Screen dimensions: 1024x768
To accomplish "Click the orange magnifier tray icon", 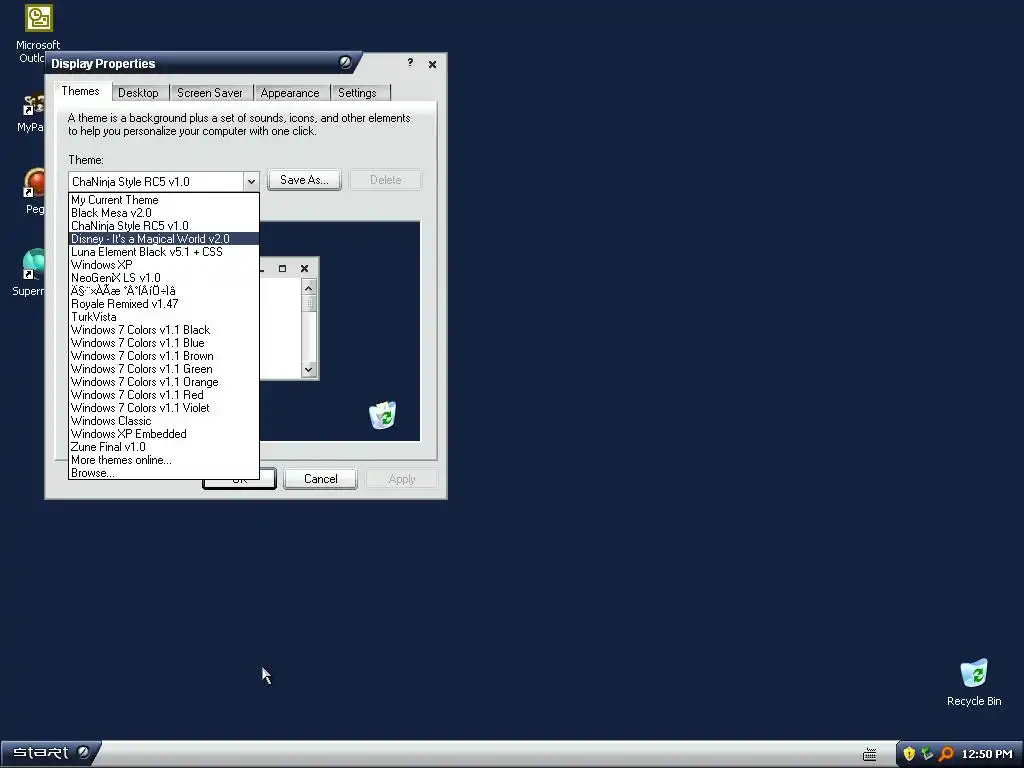I will pos(946,754).
